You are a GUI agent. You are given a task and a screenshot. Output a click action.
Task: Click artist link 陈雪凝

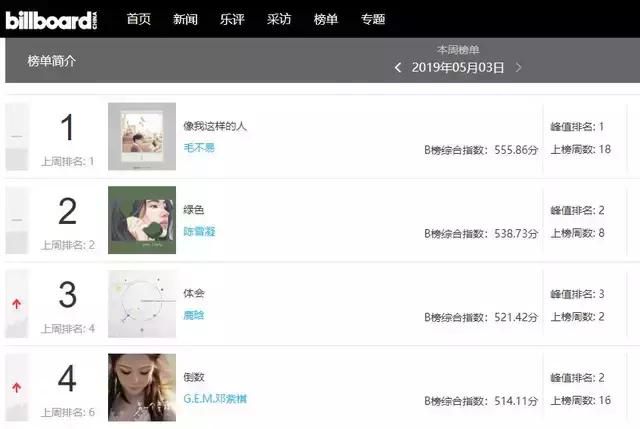click(199, 231)
